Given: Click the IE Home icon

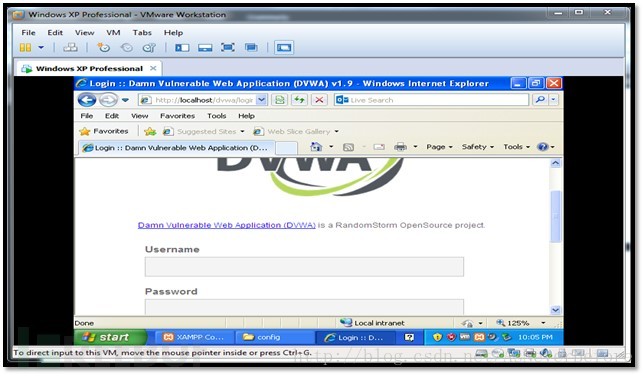Looking at the screenshot, I should pyautogui.click(x=316, y=147).
